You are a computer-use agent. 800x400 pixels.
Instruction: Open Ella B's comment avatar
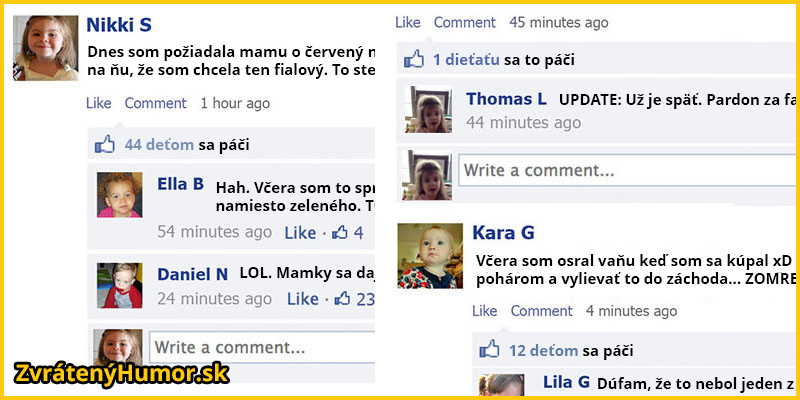pyautogui.click(x=119, y=195)
